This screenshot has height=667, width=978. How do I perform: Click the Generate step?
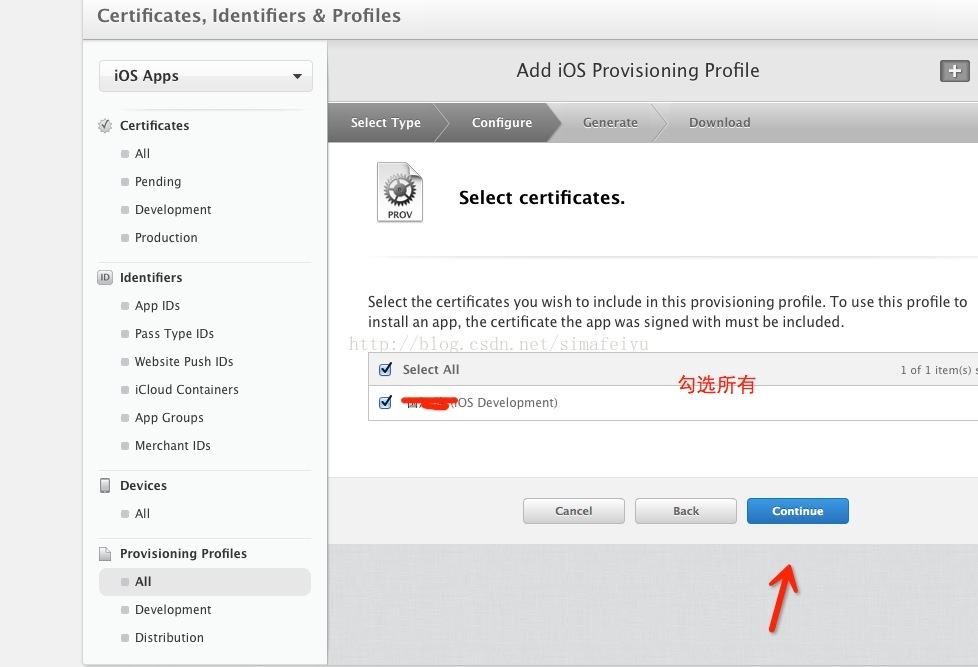pos(610,122)
